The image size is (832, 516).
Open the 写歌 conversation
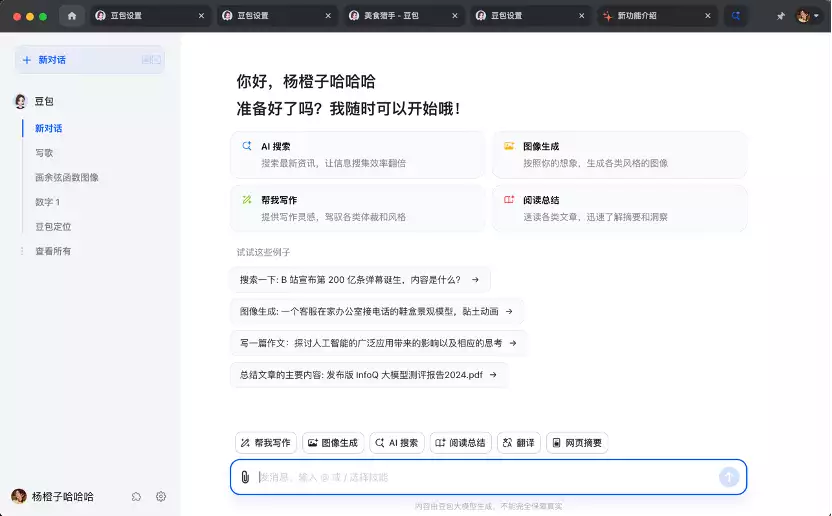[44, 153]
